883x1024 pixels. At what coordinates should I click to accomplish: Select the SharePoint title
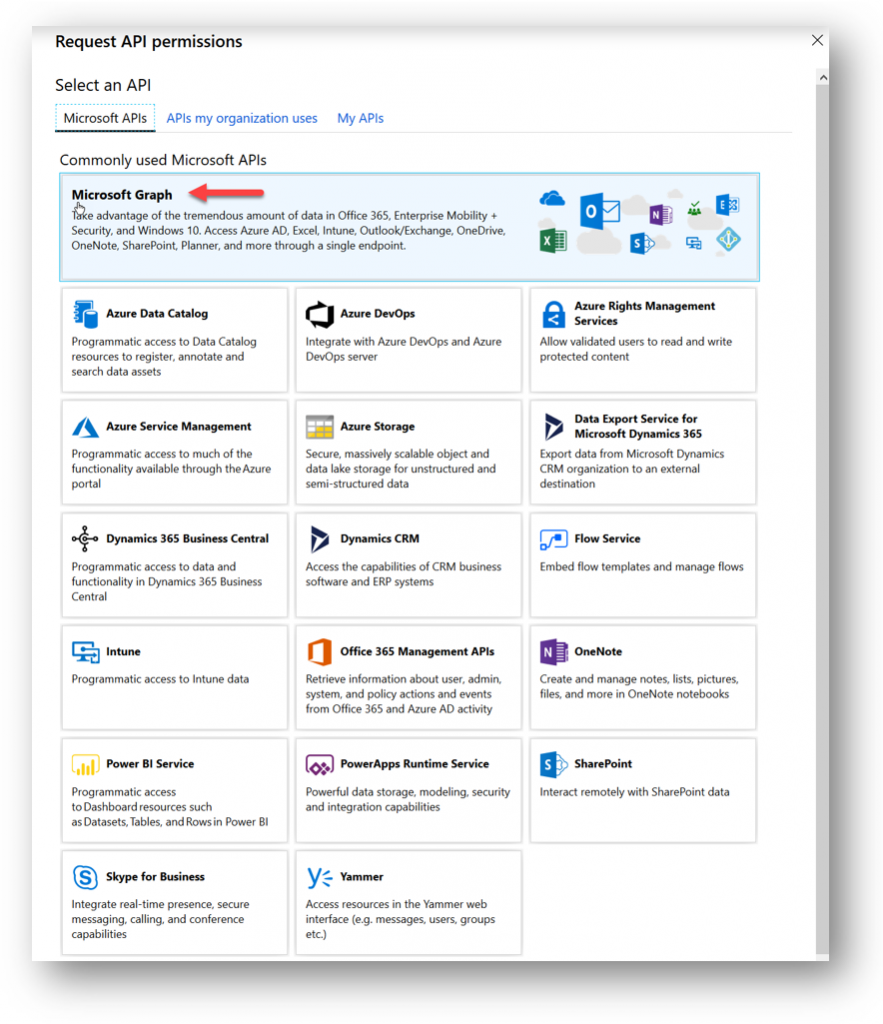(x=603, y=764)
